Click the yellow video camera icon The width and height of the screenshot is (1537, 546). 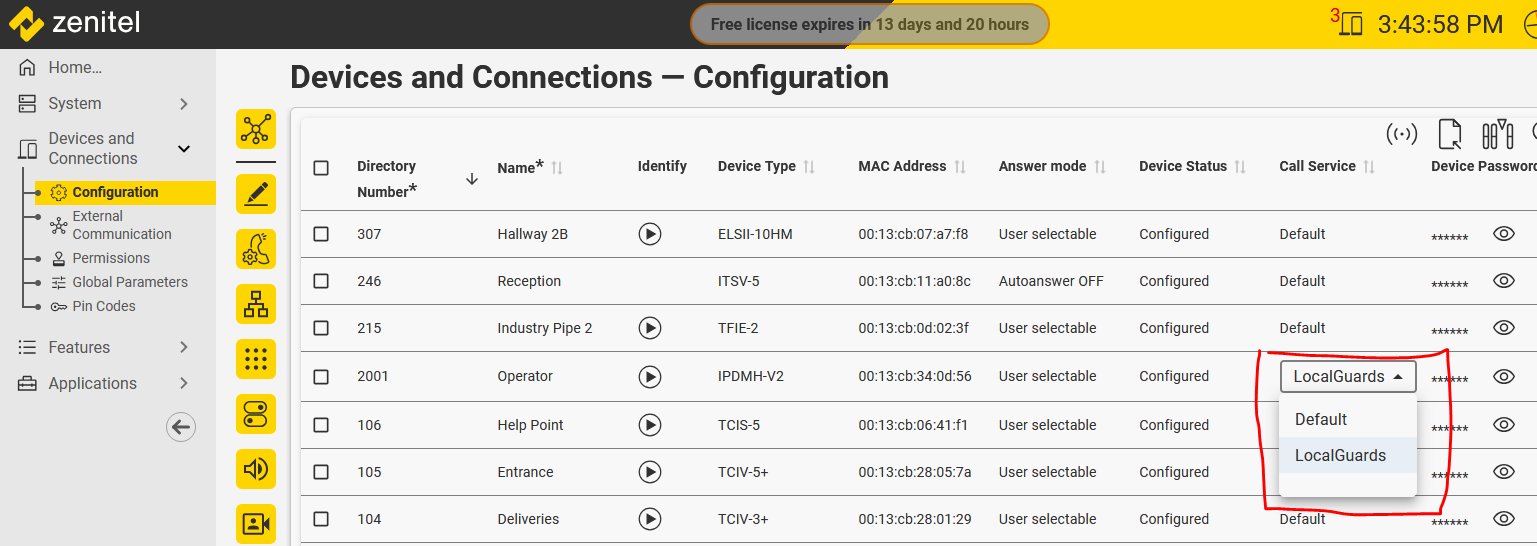pyautogui.click(x=256, y=524)
